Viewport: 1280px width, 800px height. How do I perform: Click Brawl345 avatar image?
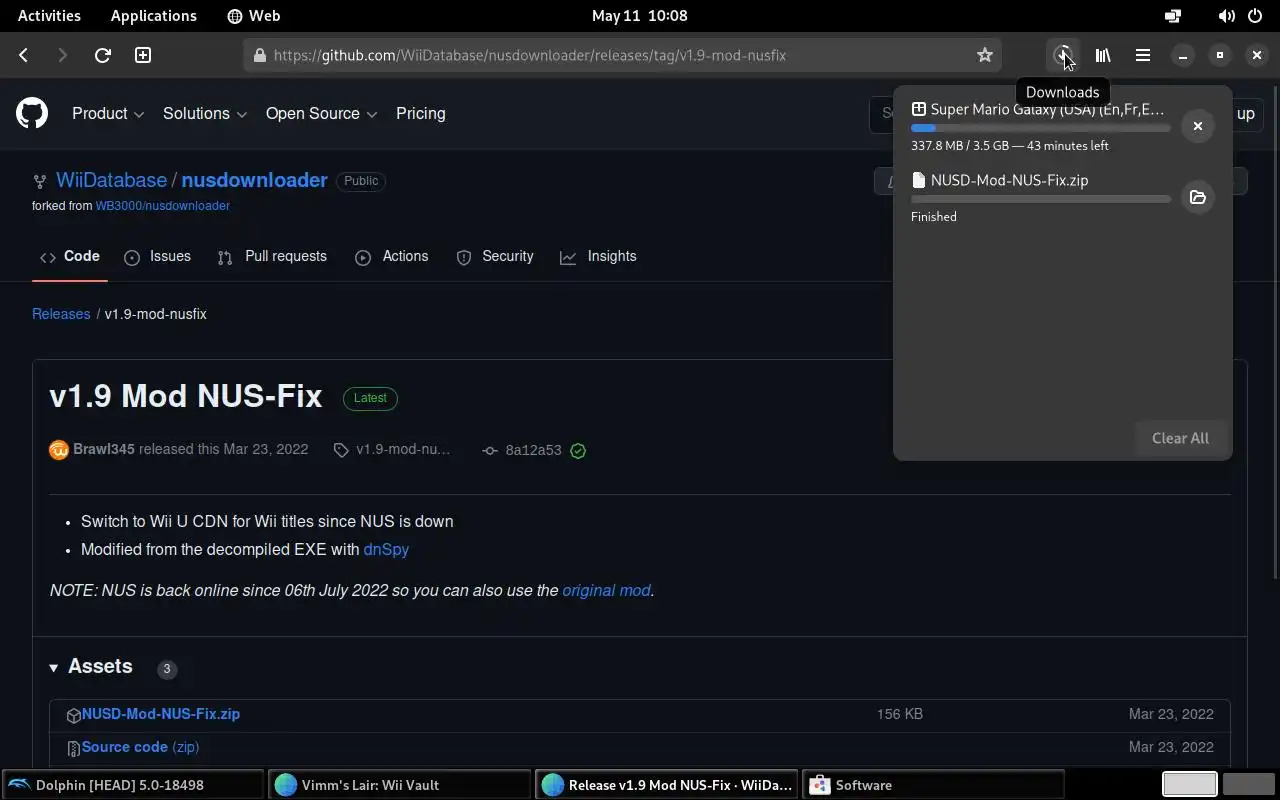point(59,450)
